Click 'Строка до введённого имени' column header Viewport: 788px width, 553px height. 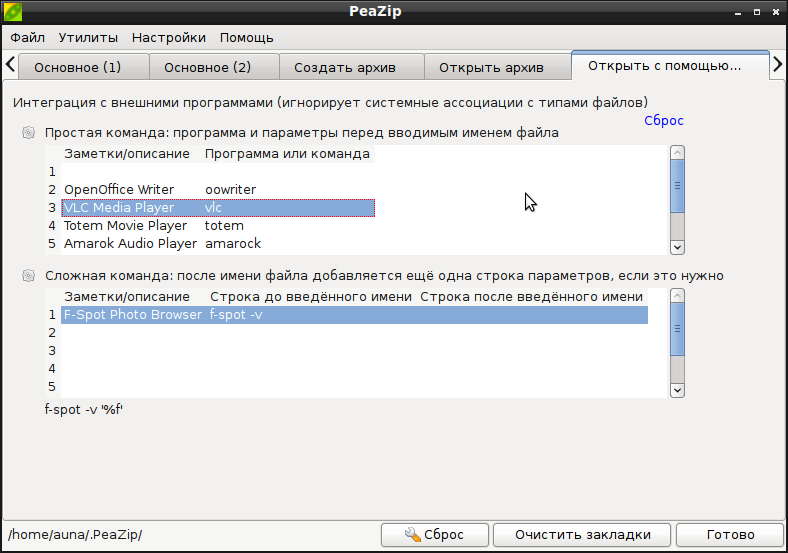pyautogui.click(x=311, y=297)
